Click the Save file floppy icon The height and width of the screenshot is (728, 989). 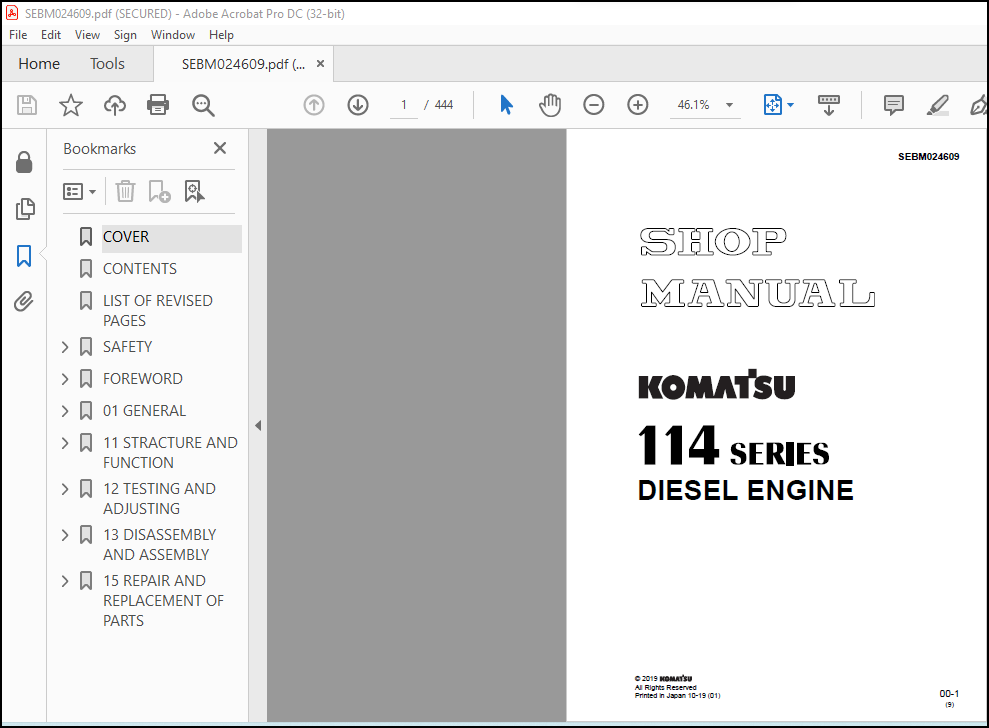[x=26, y=105]
